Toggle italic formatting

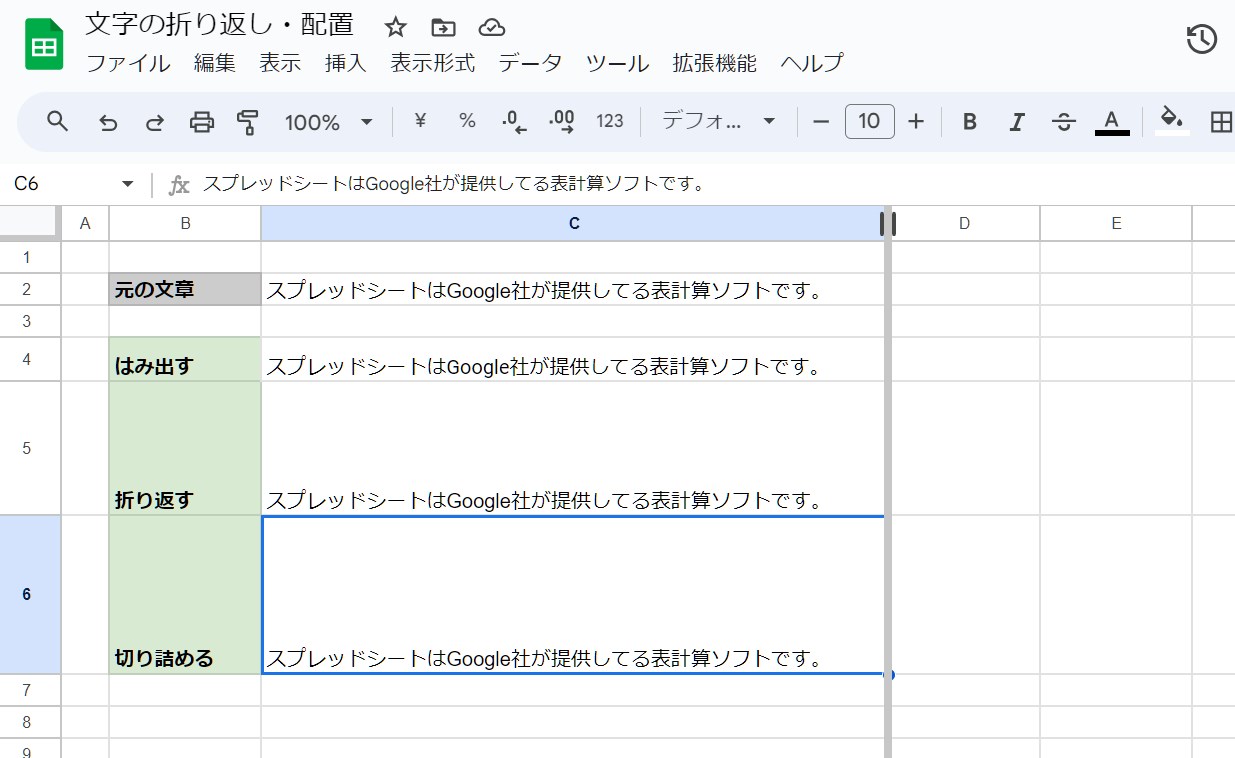point(1016,121)
